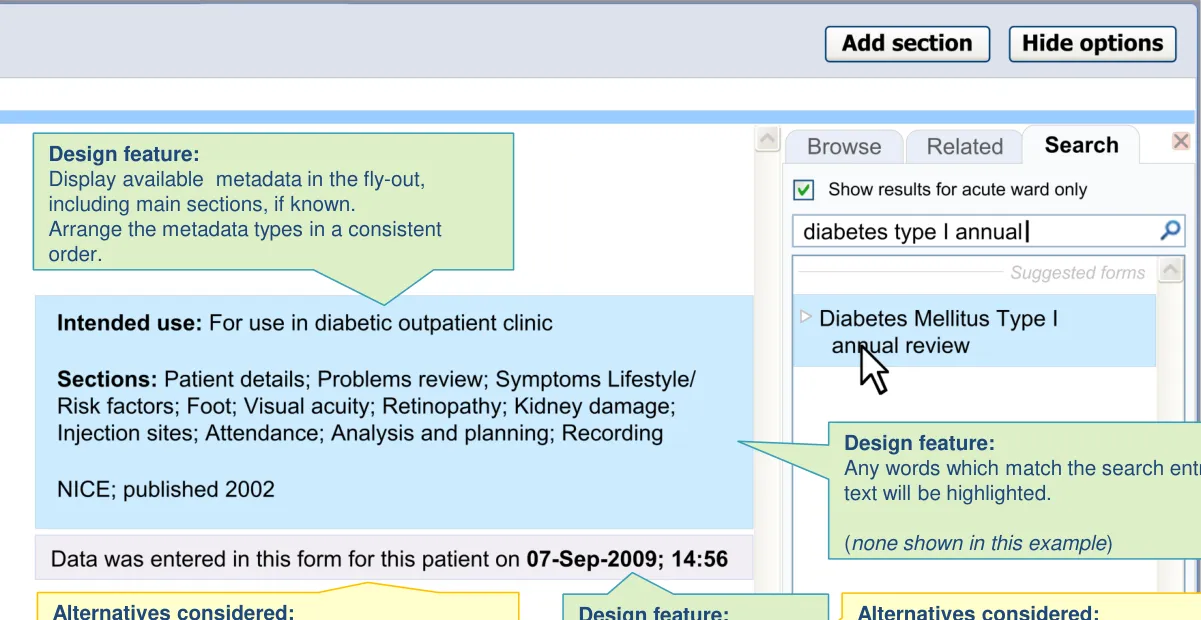Click the Sections metadata list in fly-out
Image resolution: width=1201 pixels, height=620 pixels.
click(x=375, y=406)
